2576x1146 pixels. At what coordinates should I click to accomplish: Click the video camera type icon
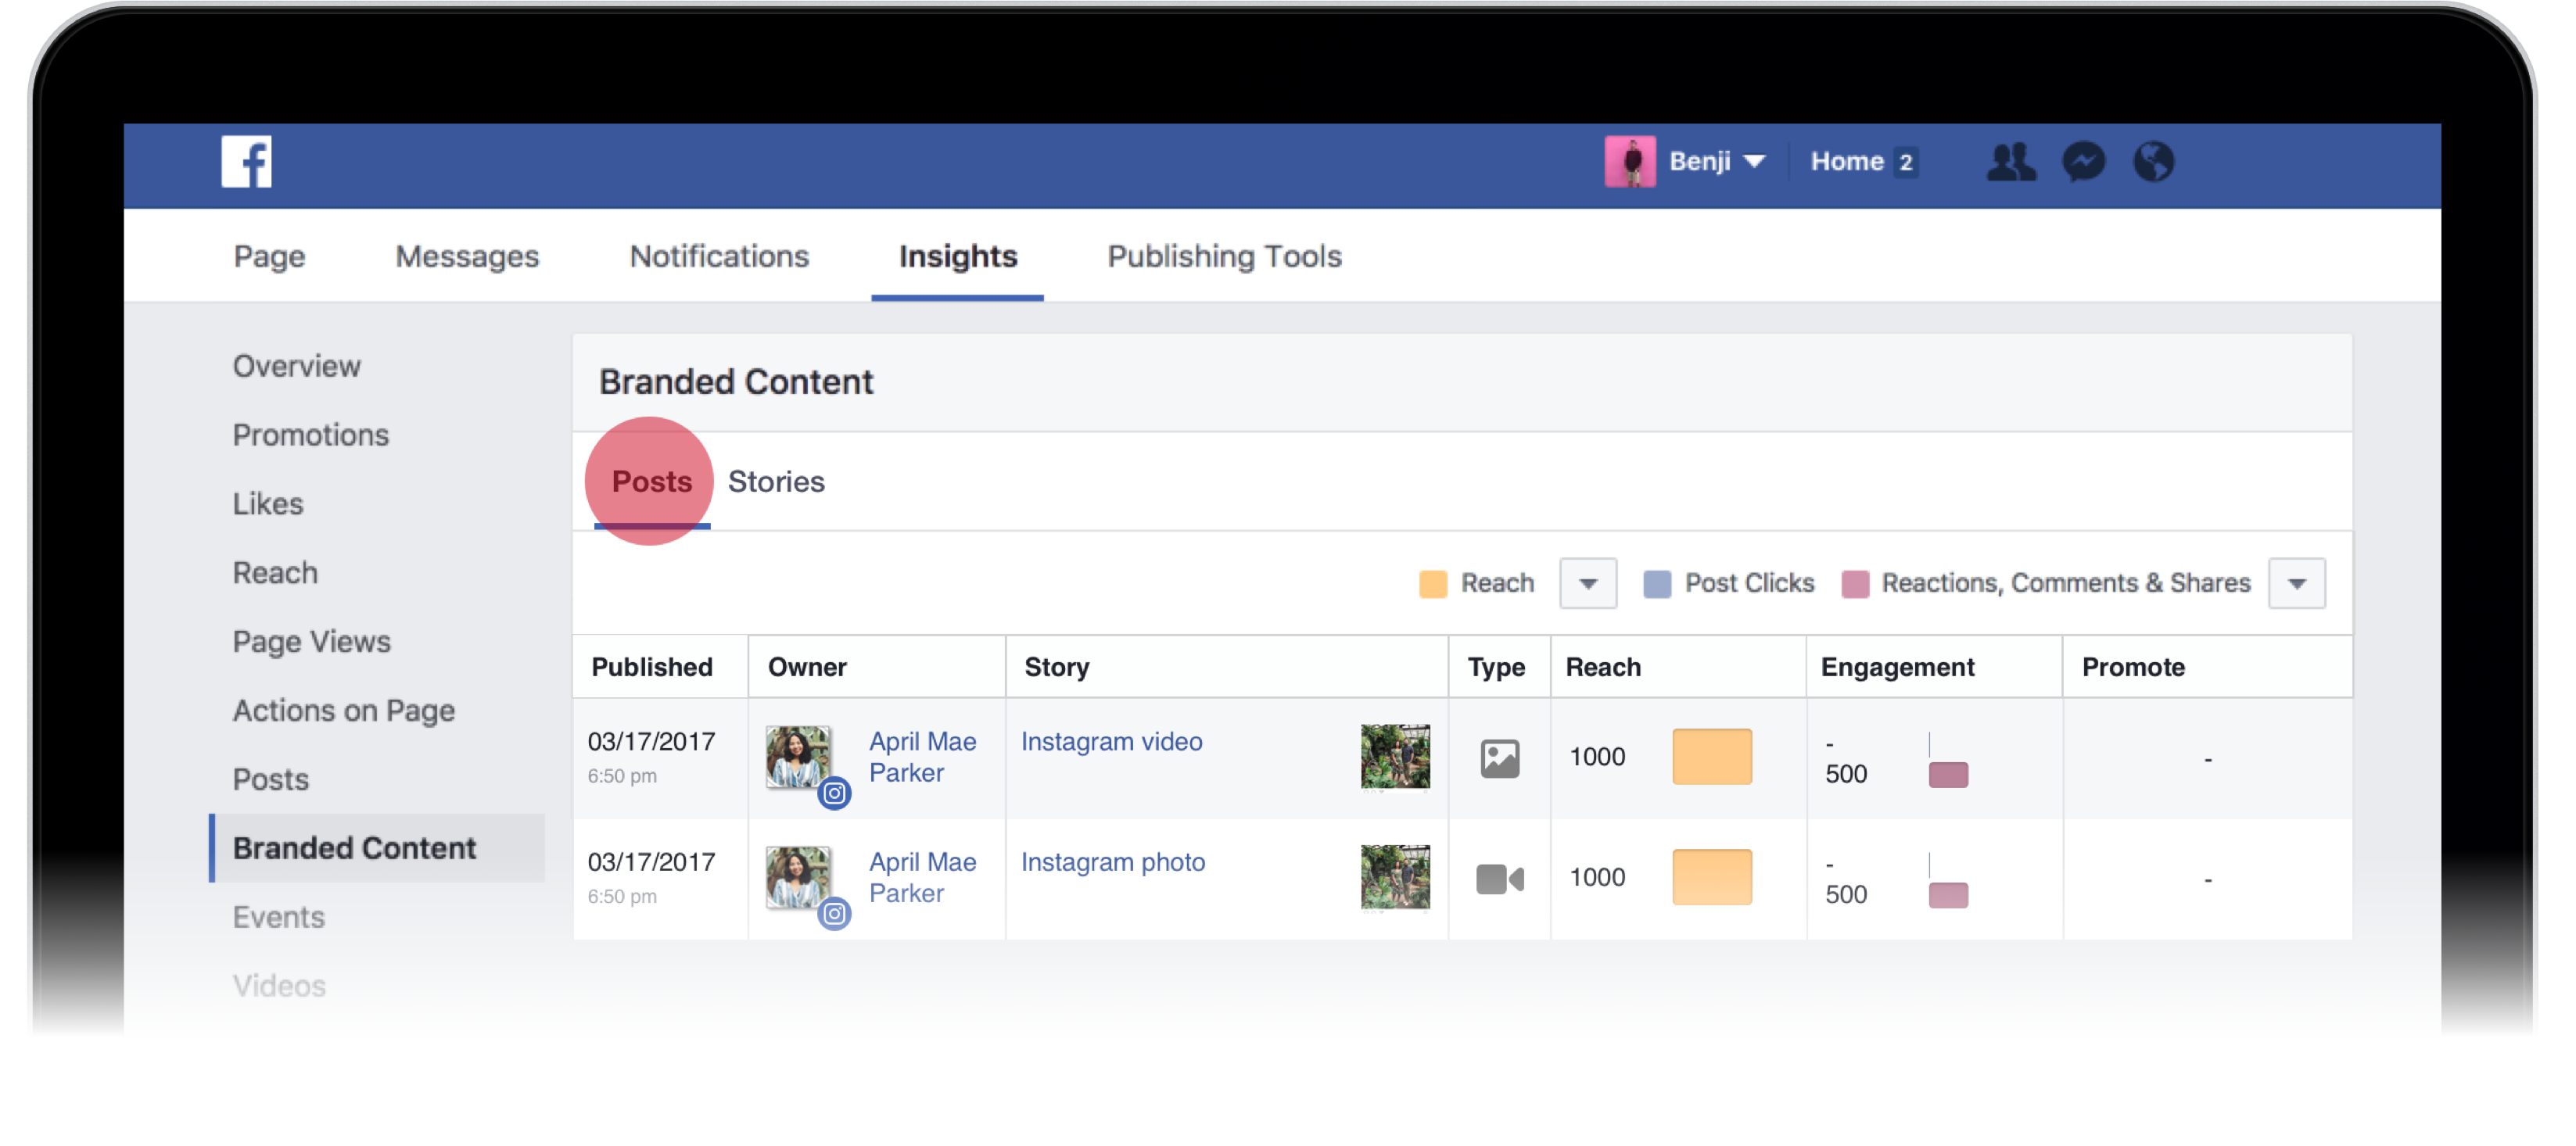point(1499,878)
